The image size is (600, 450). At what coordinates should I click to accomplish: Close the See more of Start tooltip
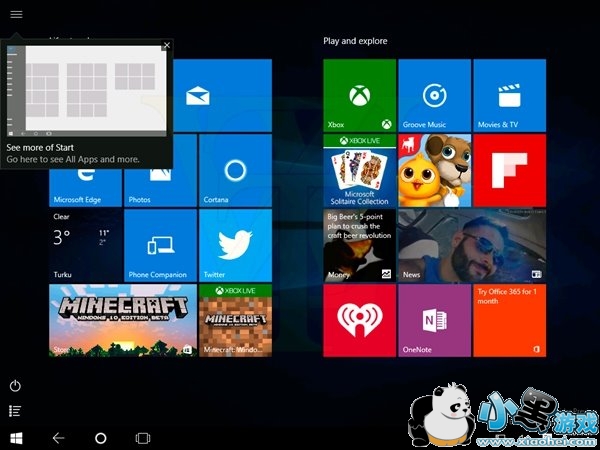click(x=167, y=45)
